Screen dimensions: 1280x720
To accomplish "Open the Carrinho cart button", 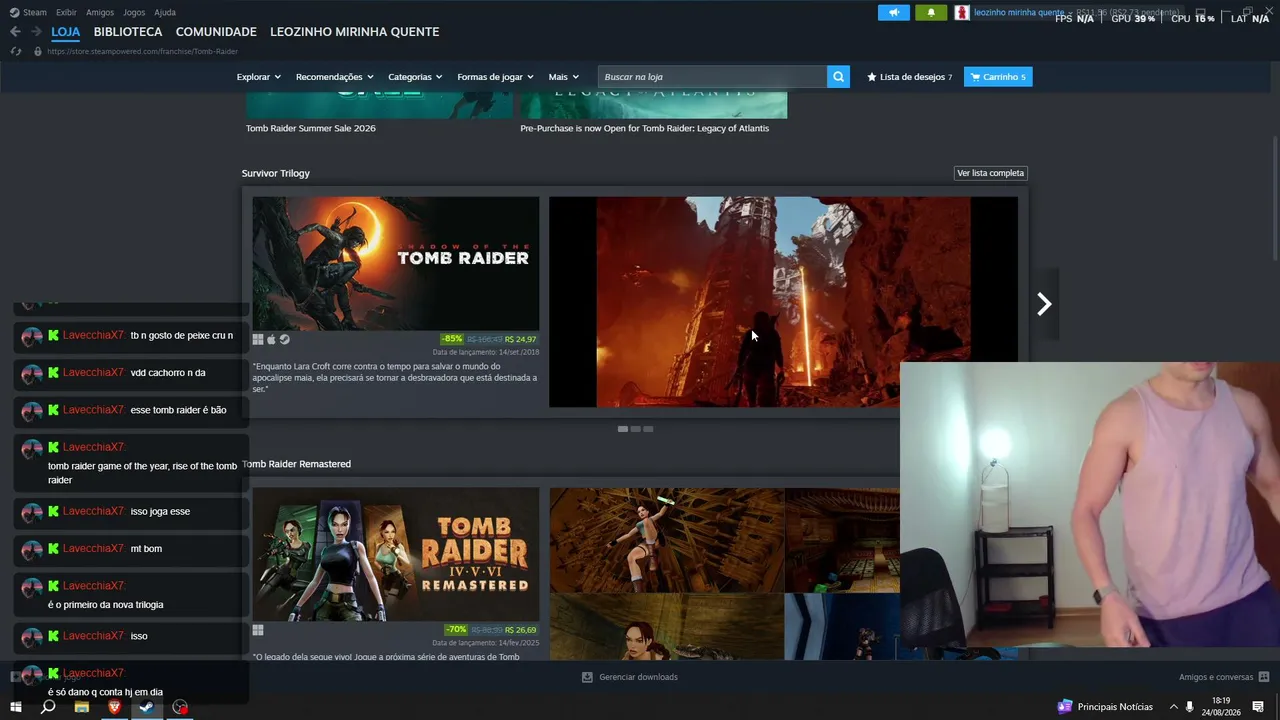I will click(x=998, y=77).
